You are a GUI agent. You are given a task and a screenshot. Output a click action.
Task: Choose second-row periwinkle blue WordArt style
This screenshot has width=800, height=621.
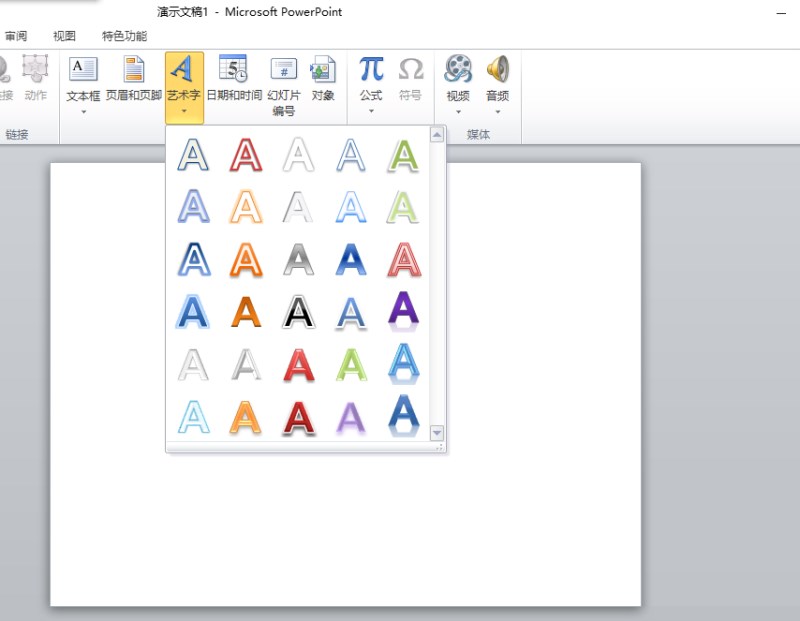click(193, 207)
